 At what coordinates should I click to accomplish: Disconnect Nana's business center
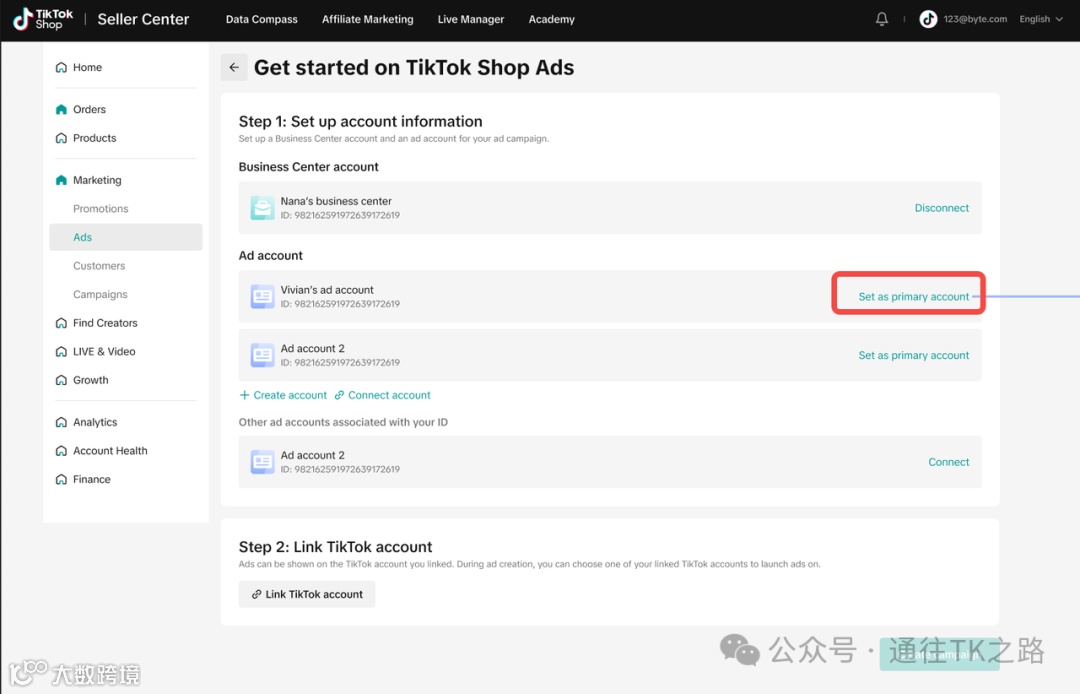942,208
